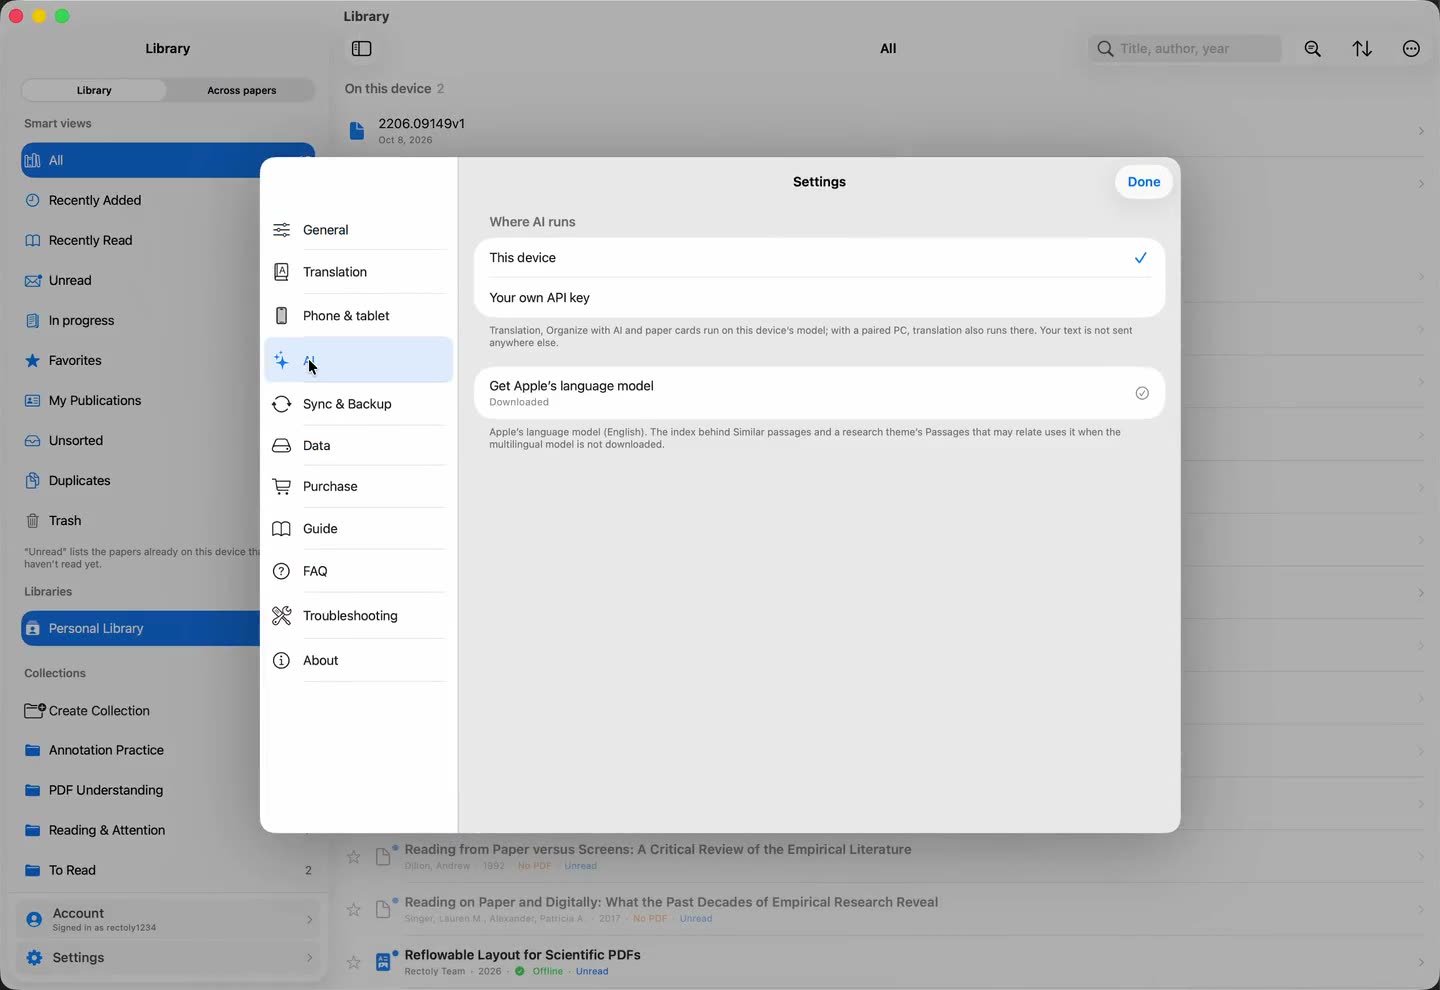Click the Create Collection folder icon
This screenshot has height=990, width=1440.
34,711
